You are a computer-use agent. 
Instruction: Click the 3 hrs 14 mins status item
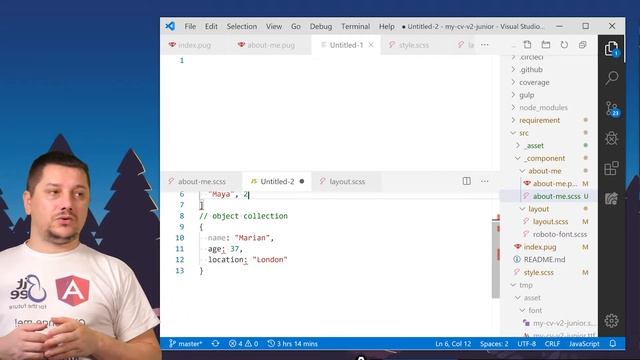click(x=292, y=344)
